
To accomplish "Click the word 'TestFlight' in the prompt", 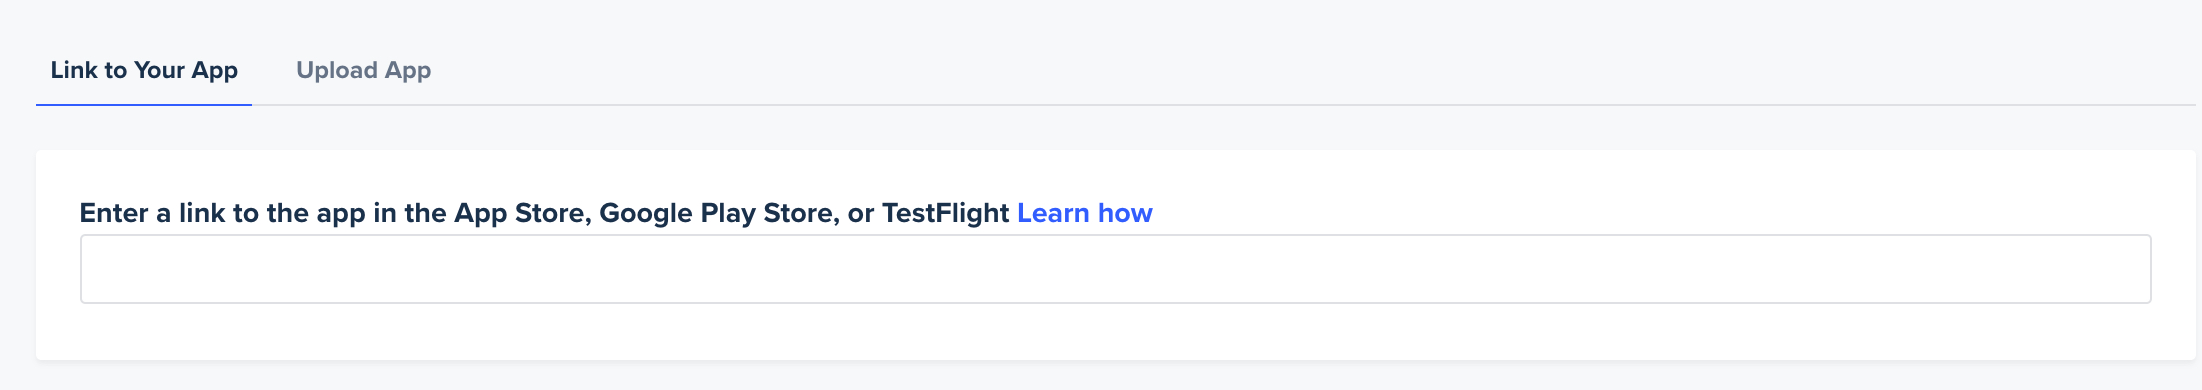I will tap(945, 213).
